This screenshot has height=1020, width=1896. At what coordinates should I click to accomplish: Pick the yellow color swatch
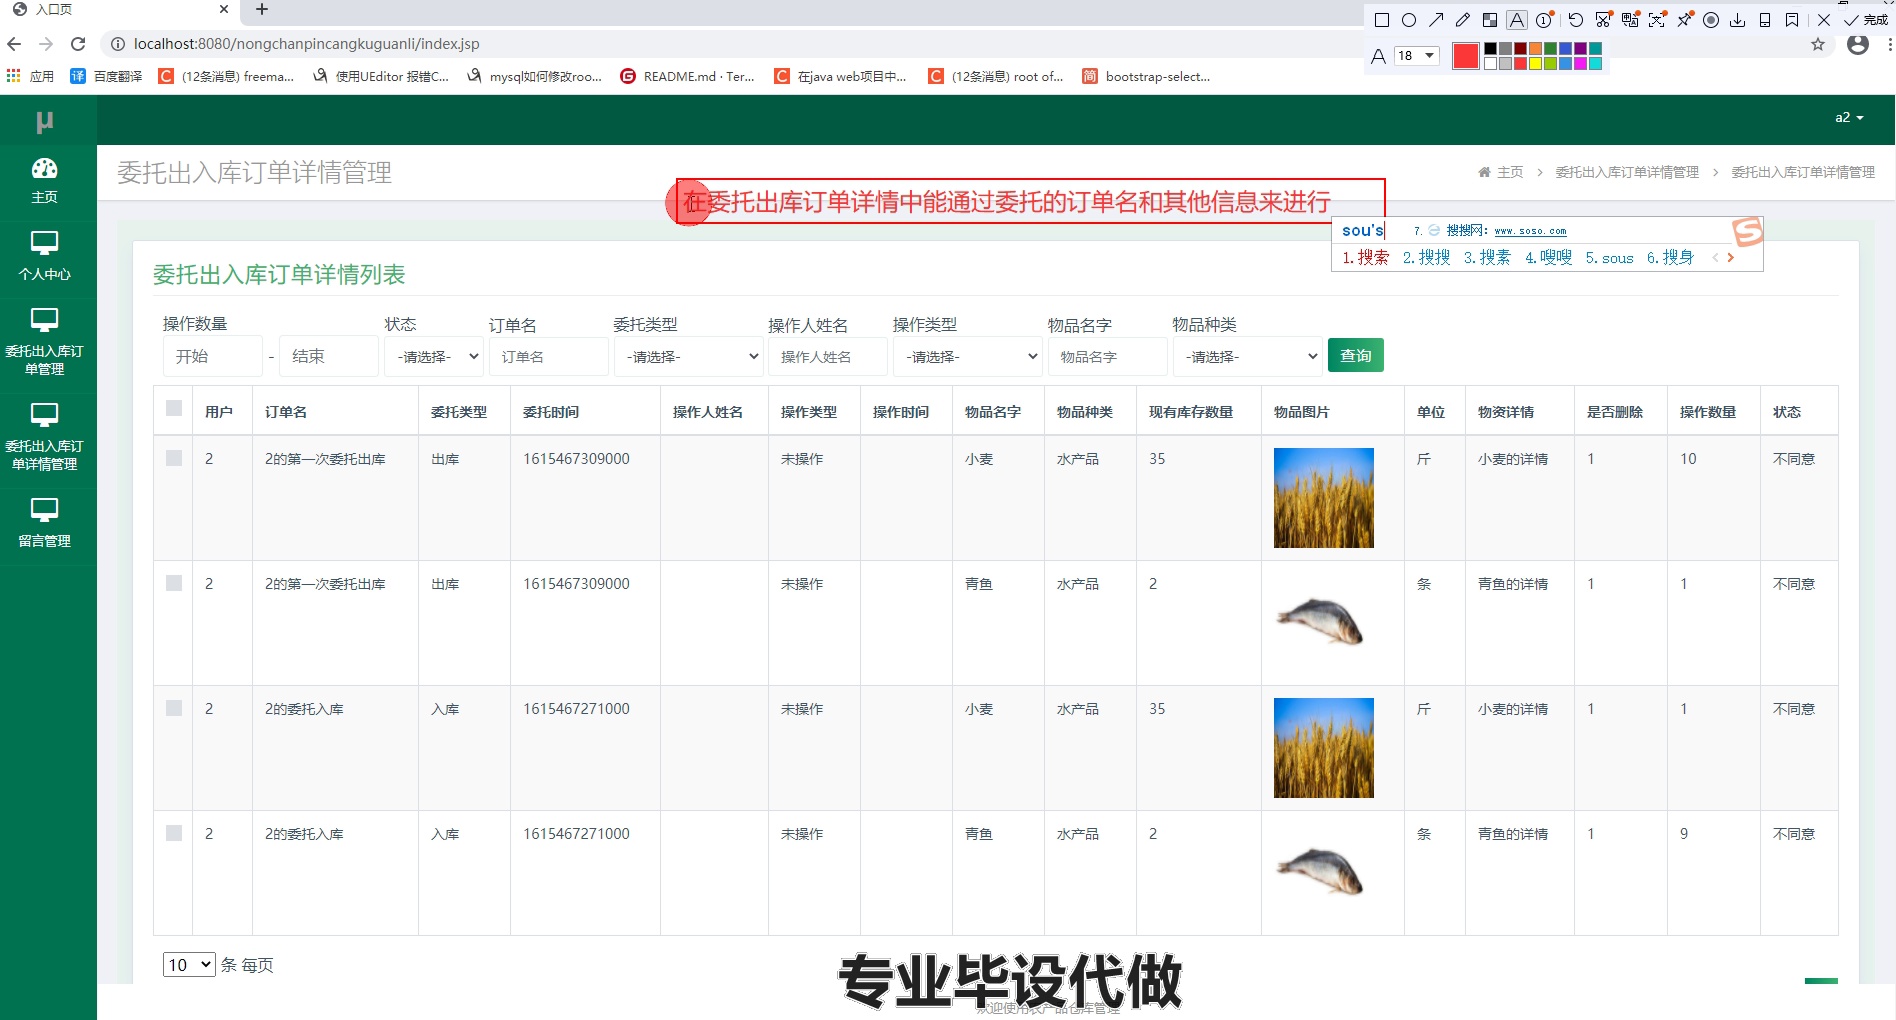pyautogui.click(x=1535, y=64)
